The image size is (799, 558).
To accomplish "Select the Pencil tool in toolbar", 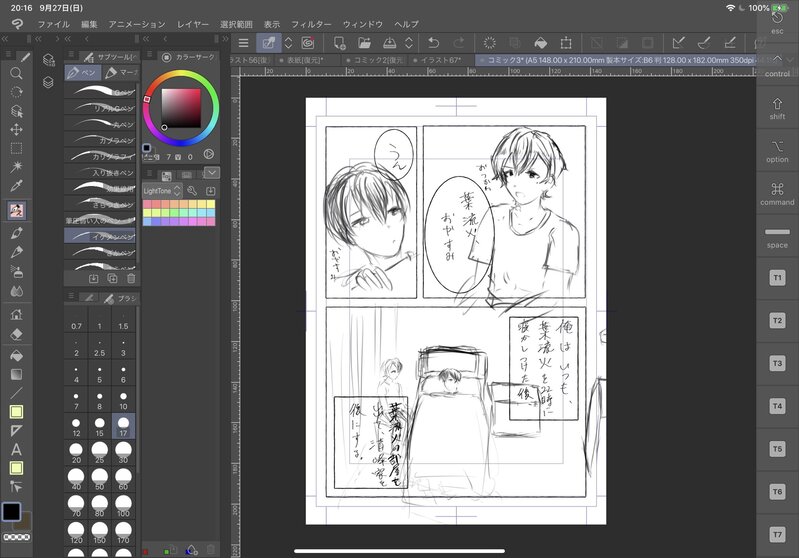I will pos(16,252).
